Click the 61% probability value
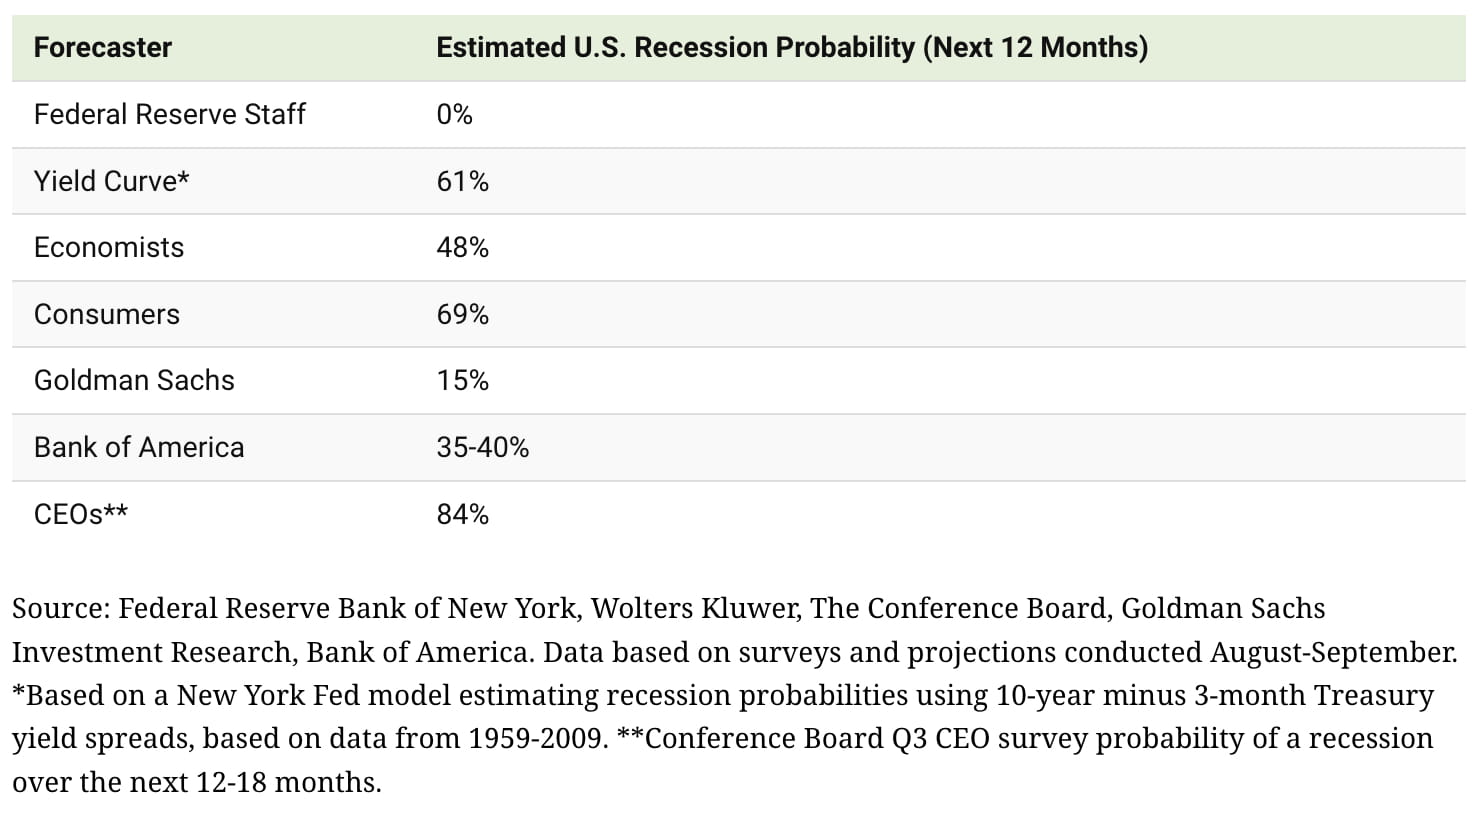 pos(462,181)
